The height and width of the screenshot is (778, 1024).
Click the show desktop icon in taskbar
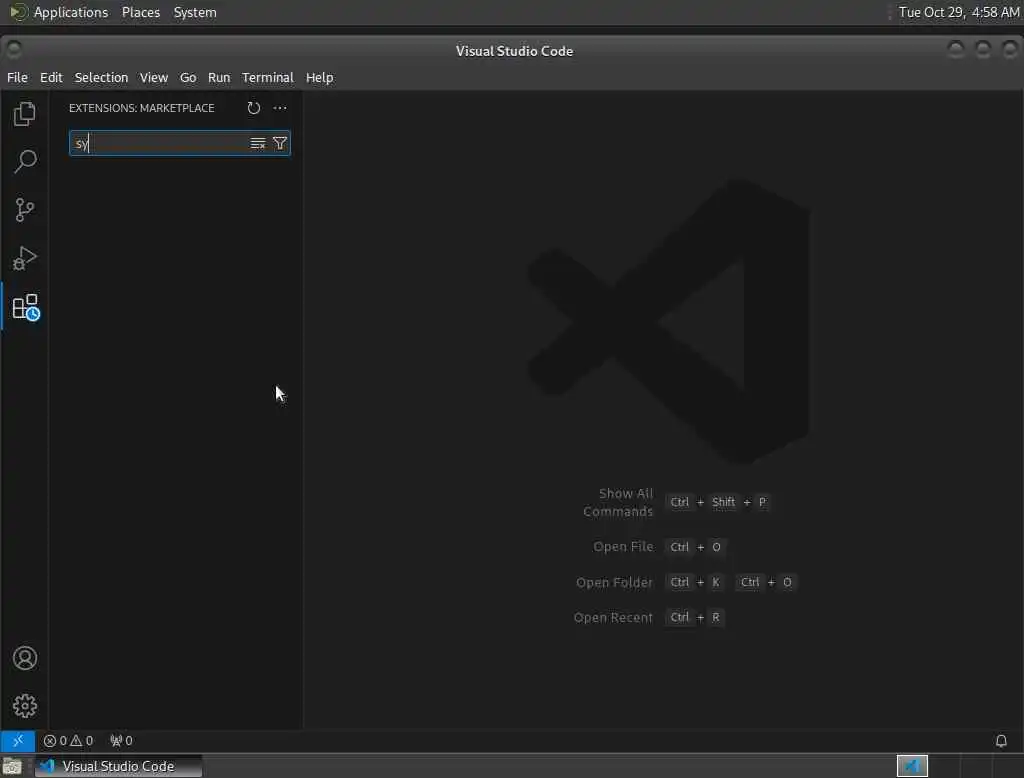[12, 766]
